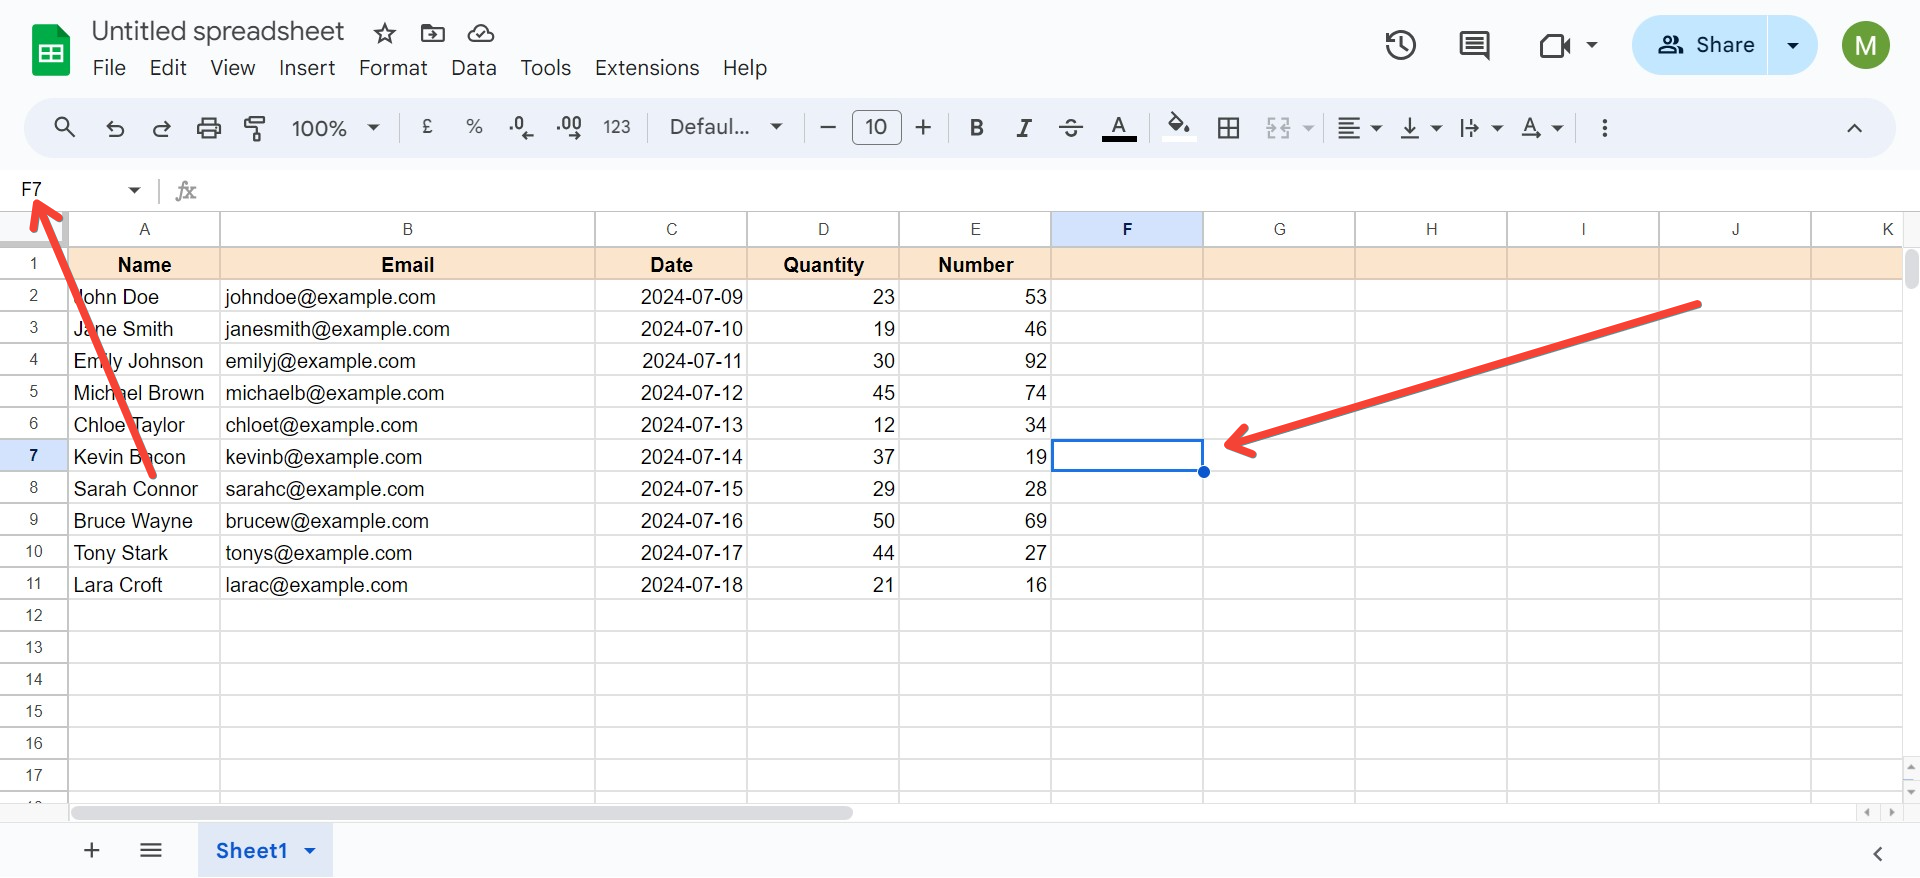Viewport: 1920px width, 878px height.
Task: Click the print icon
Action: tap(208, 128)
